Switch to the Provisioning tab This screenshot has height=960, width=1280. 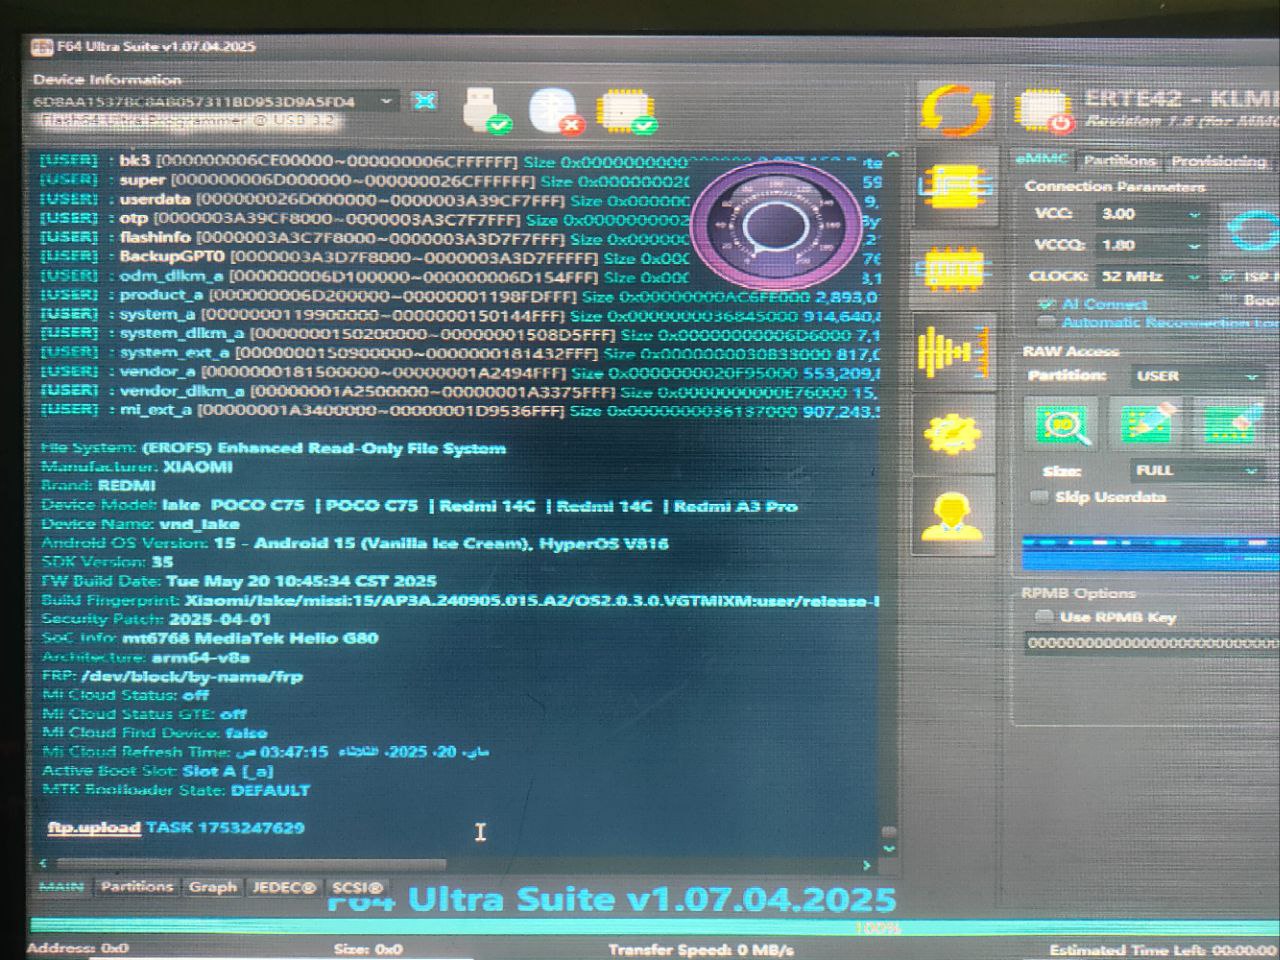coord(1218,161)
